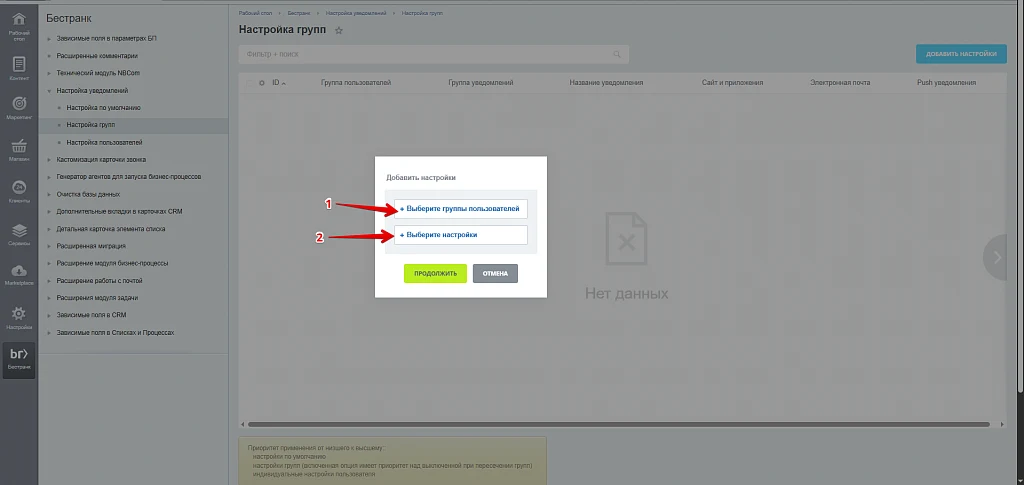Image resolution: width=1024 pixels, height=485 pixels.
Task: Open the Магазин basket sidebar section
Action: coord(19,149)
